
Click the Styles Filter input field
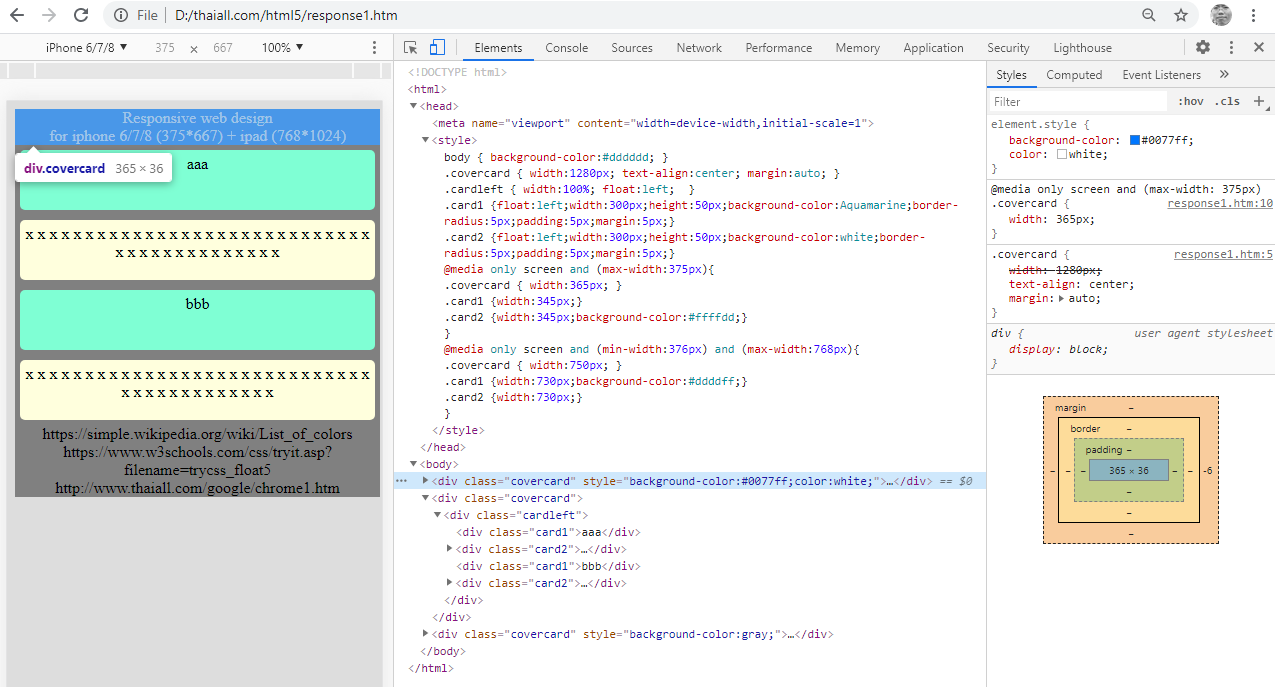[x=1078, y=101]
